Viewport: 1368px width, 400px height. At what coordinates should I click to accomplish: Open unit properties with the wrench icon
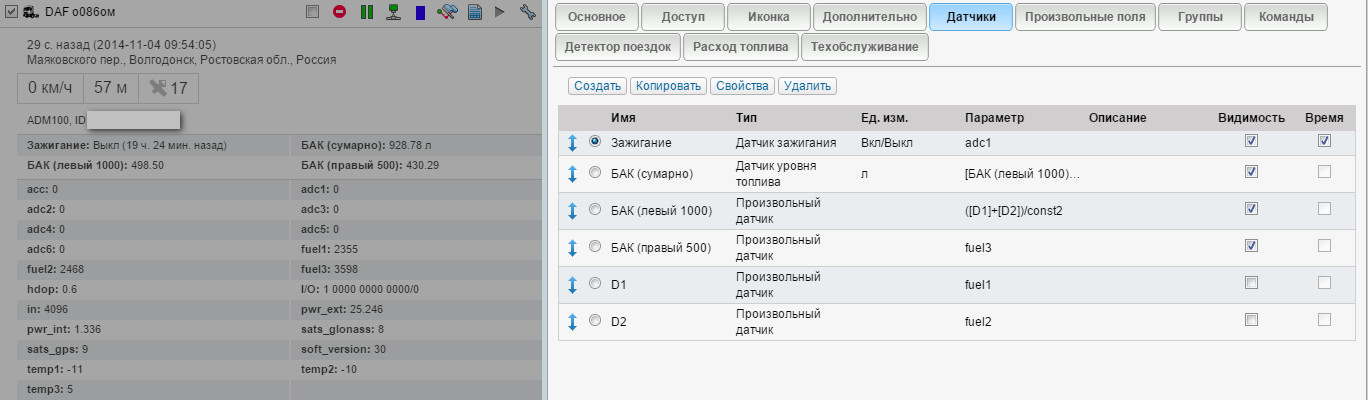coord(527,12)
